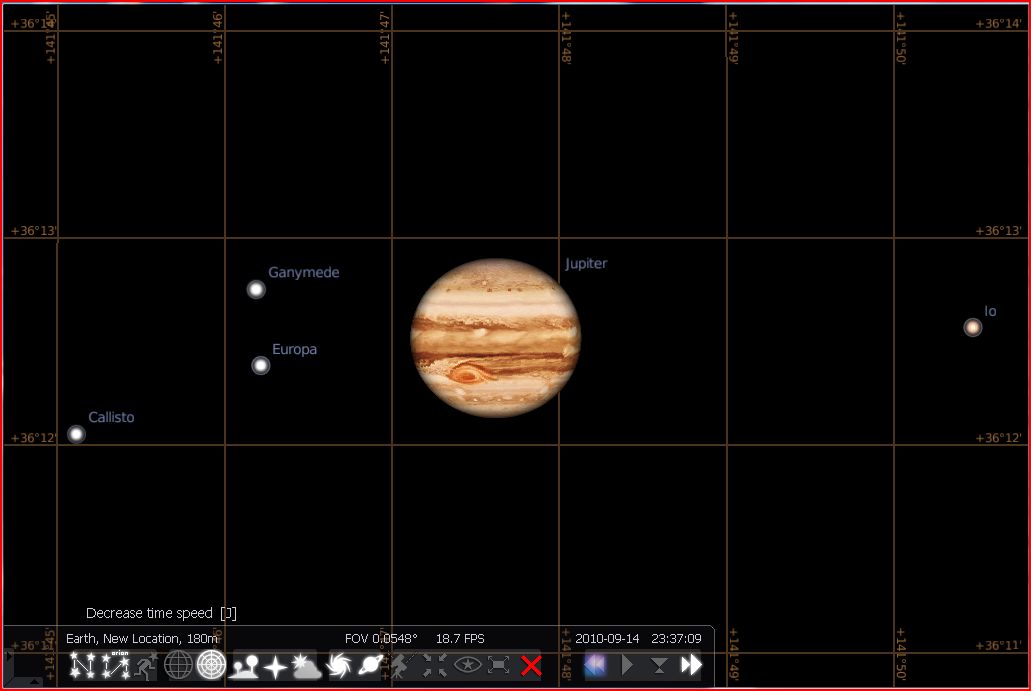The height and width of the screenshot is (691, 1031).
Task: Click the '18.7 FPS' readout
Action: (x=460, y=638)
